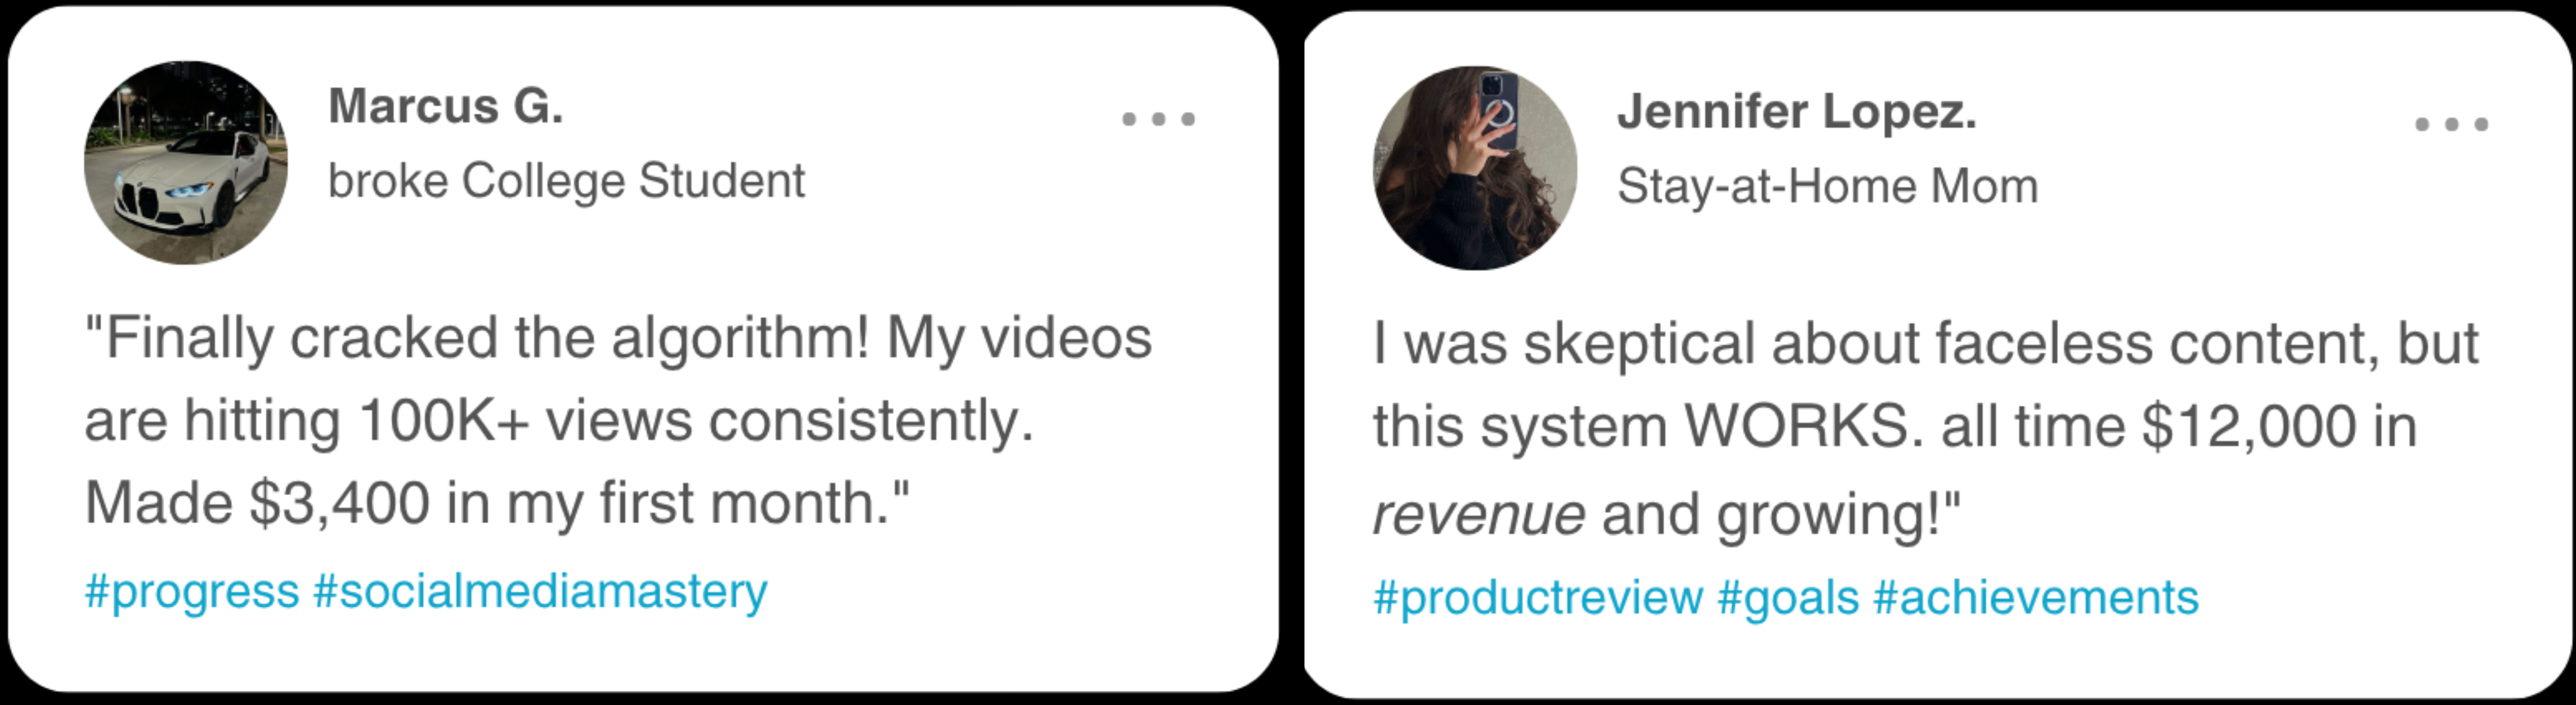Click the 'Stay-at-Home Mom' subtitle

click(x=1827, y=186)
